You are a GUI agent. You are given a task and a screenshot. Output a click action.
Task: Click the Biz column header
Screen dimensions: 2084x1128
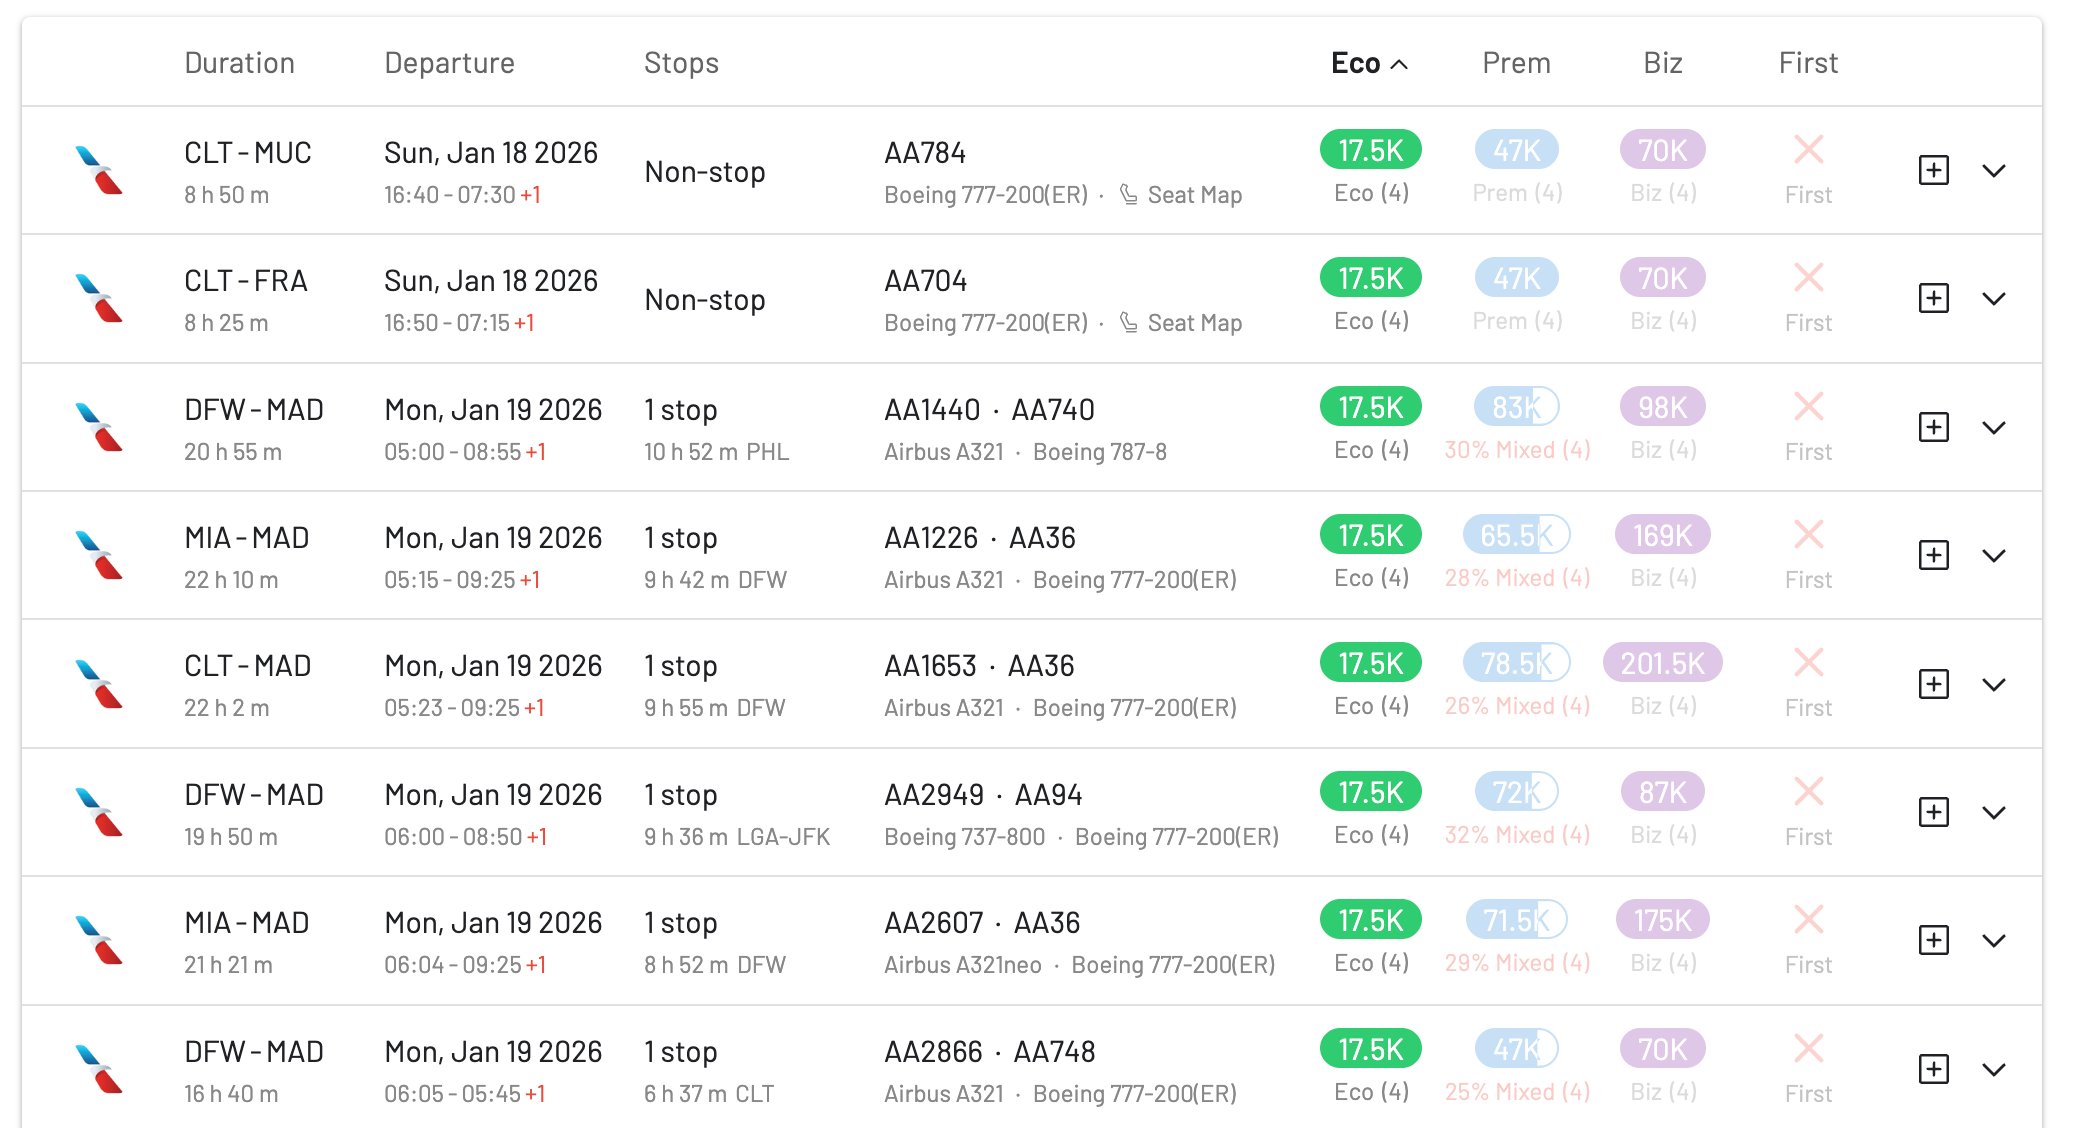coord(1661,62)
